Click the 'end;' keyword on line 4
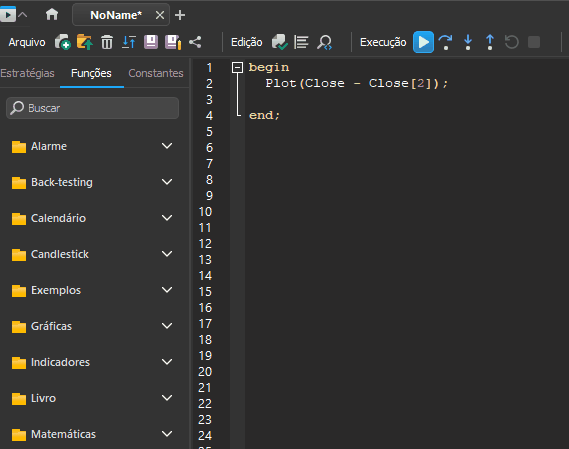The width and height of the screenshot is (569, 449). click(x=265, y=115)
